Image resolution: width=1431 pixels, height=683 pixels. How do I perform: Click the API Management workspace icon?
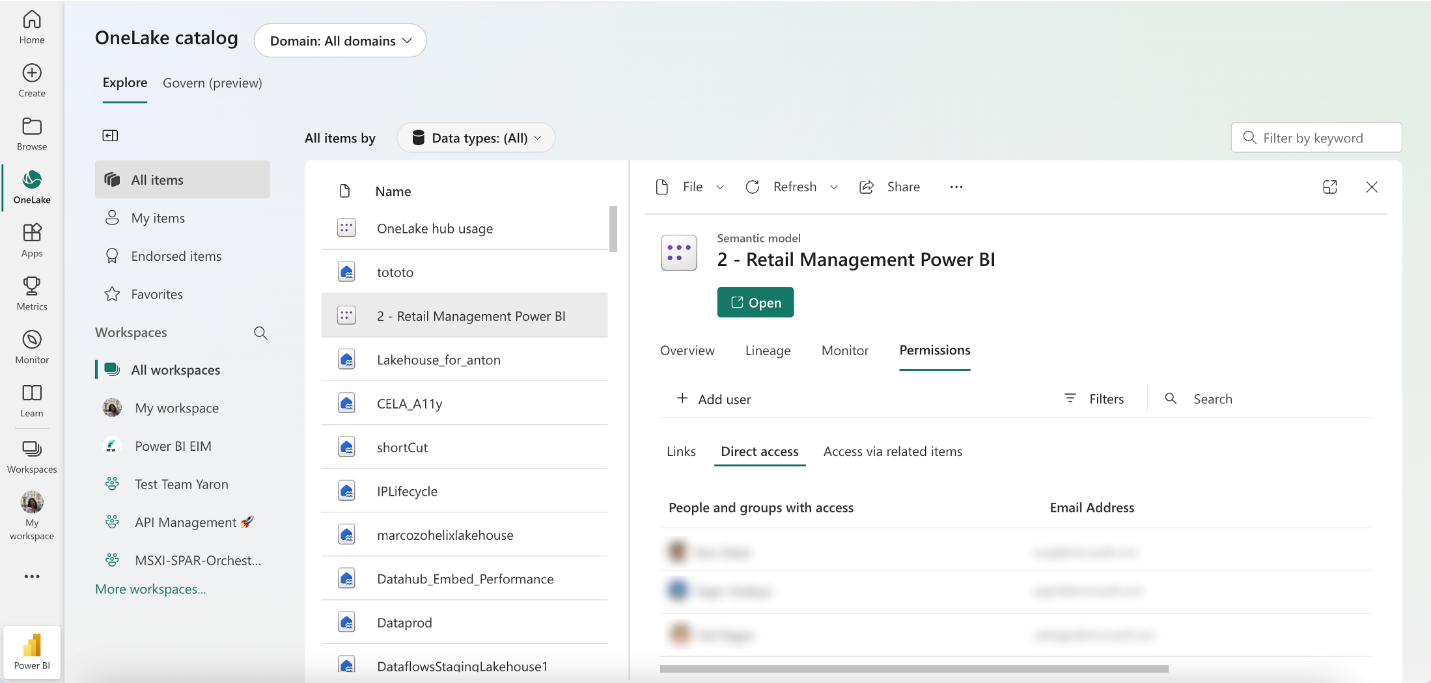click(113, 522)
